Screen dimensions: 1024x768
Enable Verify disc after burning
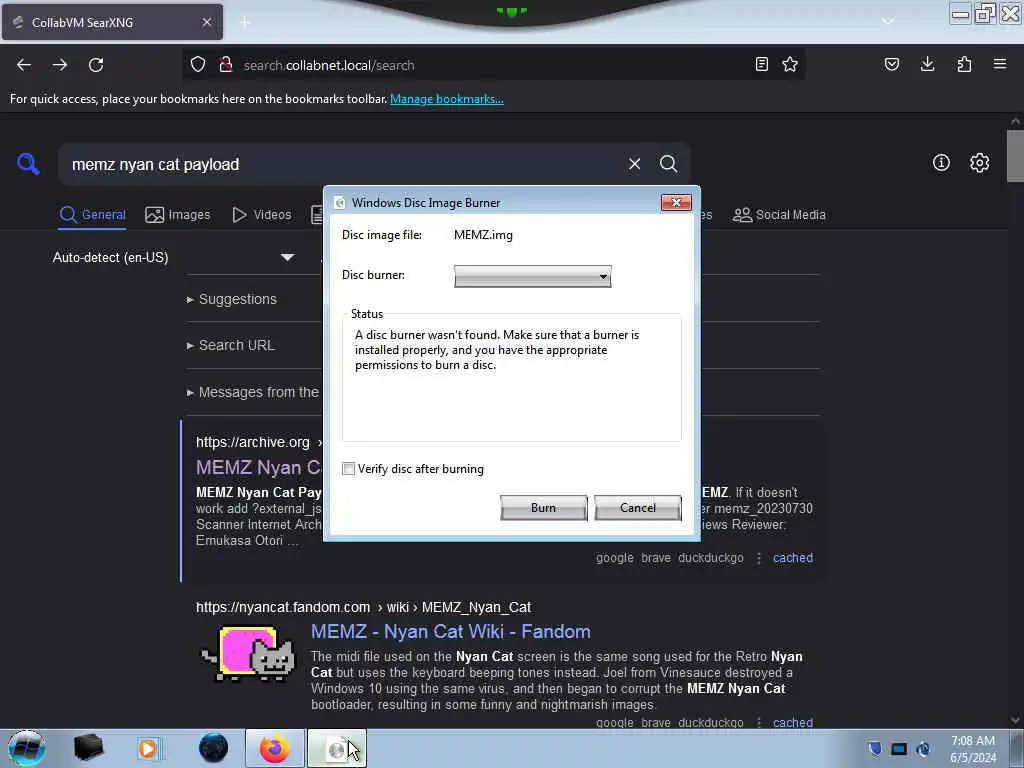point(349,469)
